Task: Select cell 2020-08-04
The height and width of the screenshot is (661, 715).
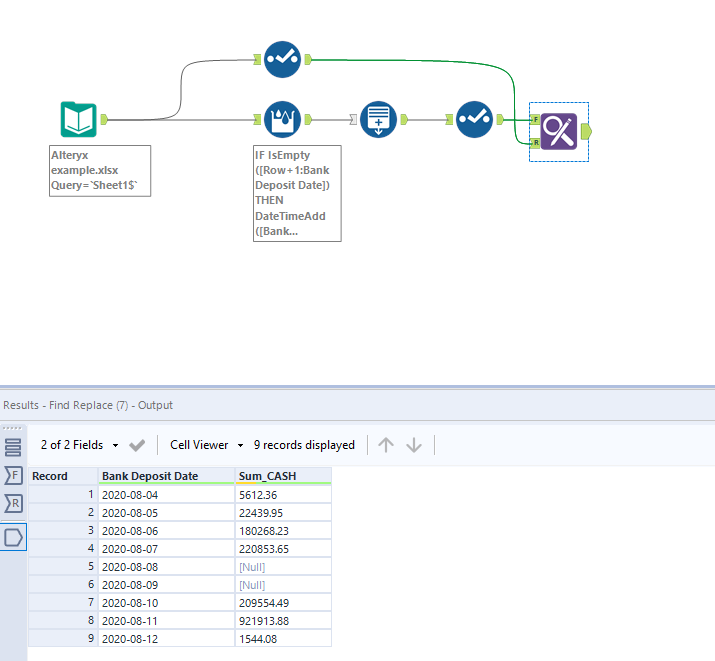Action: pos(166,495)
